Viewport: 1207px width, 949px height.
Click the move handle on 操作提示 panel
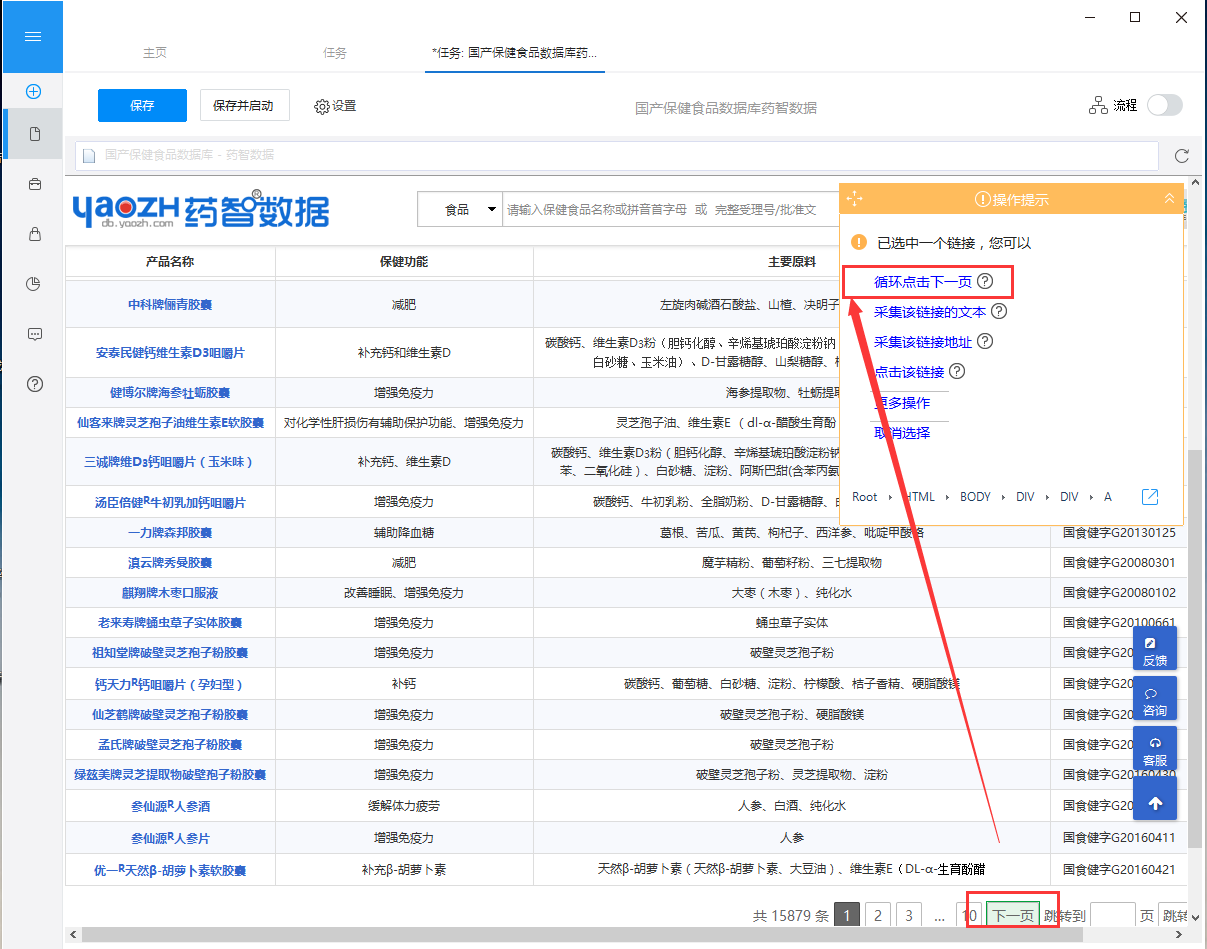[854, 199]
